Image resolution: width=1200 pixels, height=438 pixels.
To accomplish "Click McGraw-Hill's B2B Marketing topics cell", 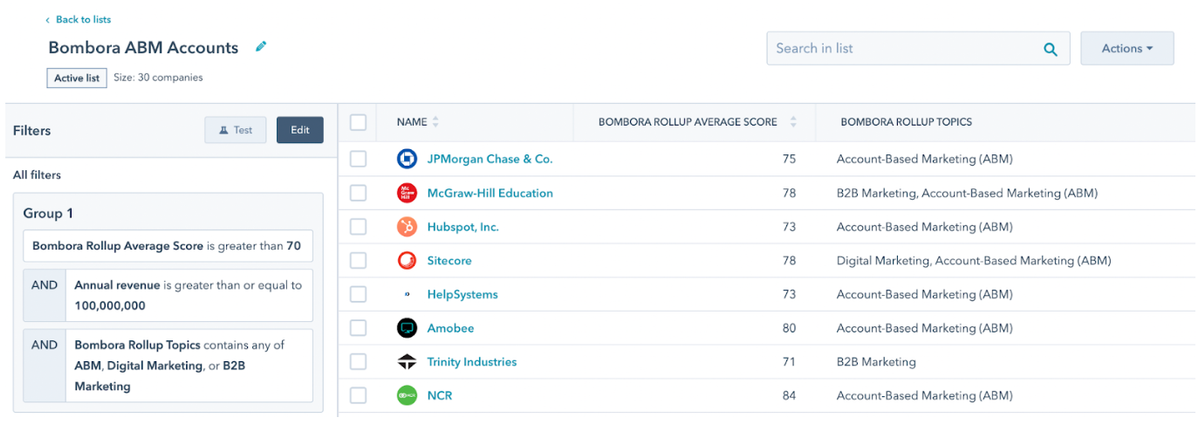I will [x=967, y=193].
